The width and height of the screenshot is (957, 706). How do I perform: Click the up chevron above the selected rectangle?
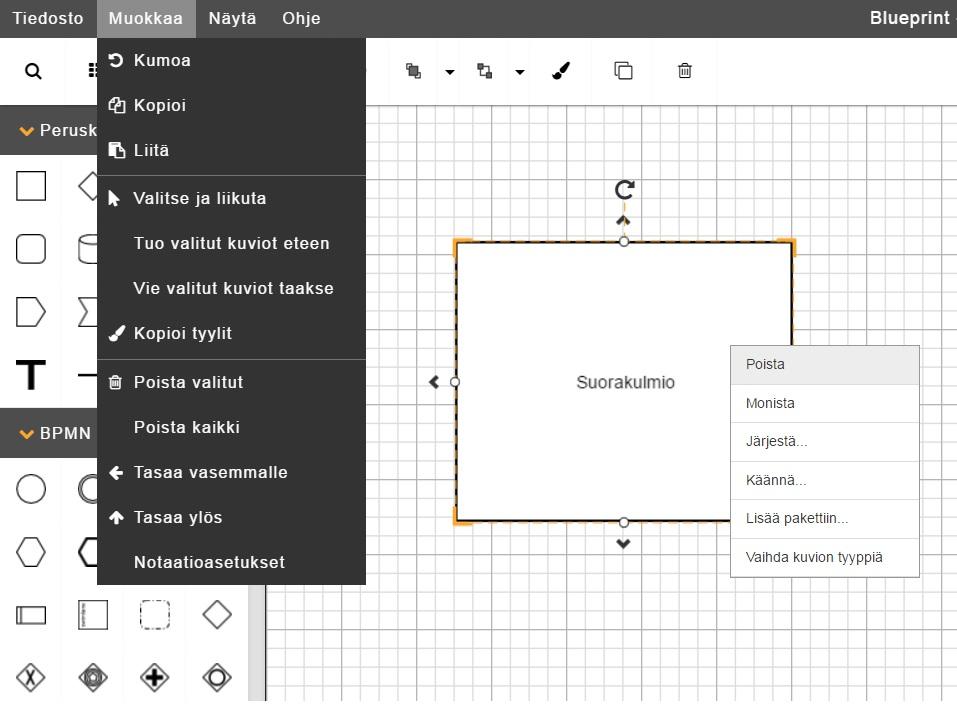click(623, 220)
